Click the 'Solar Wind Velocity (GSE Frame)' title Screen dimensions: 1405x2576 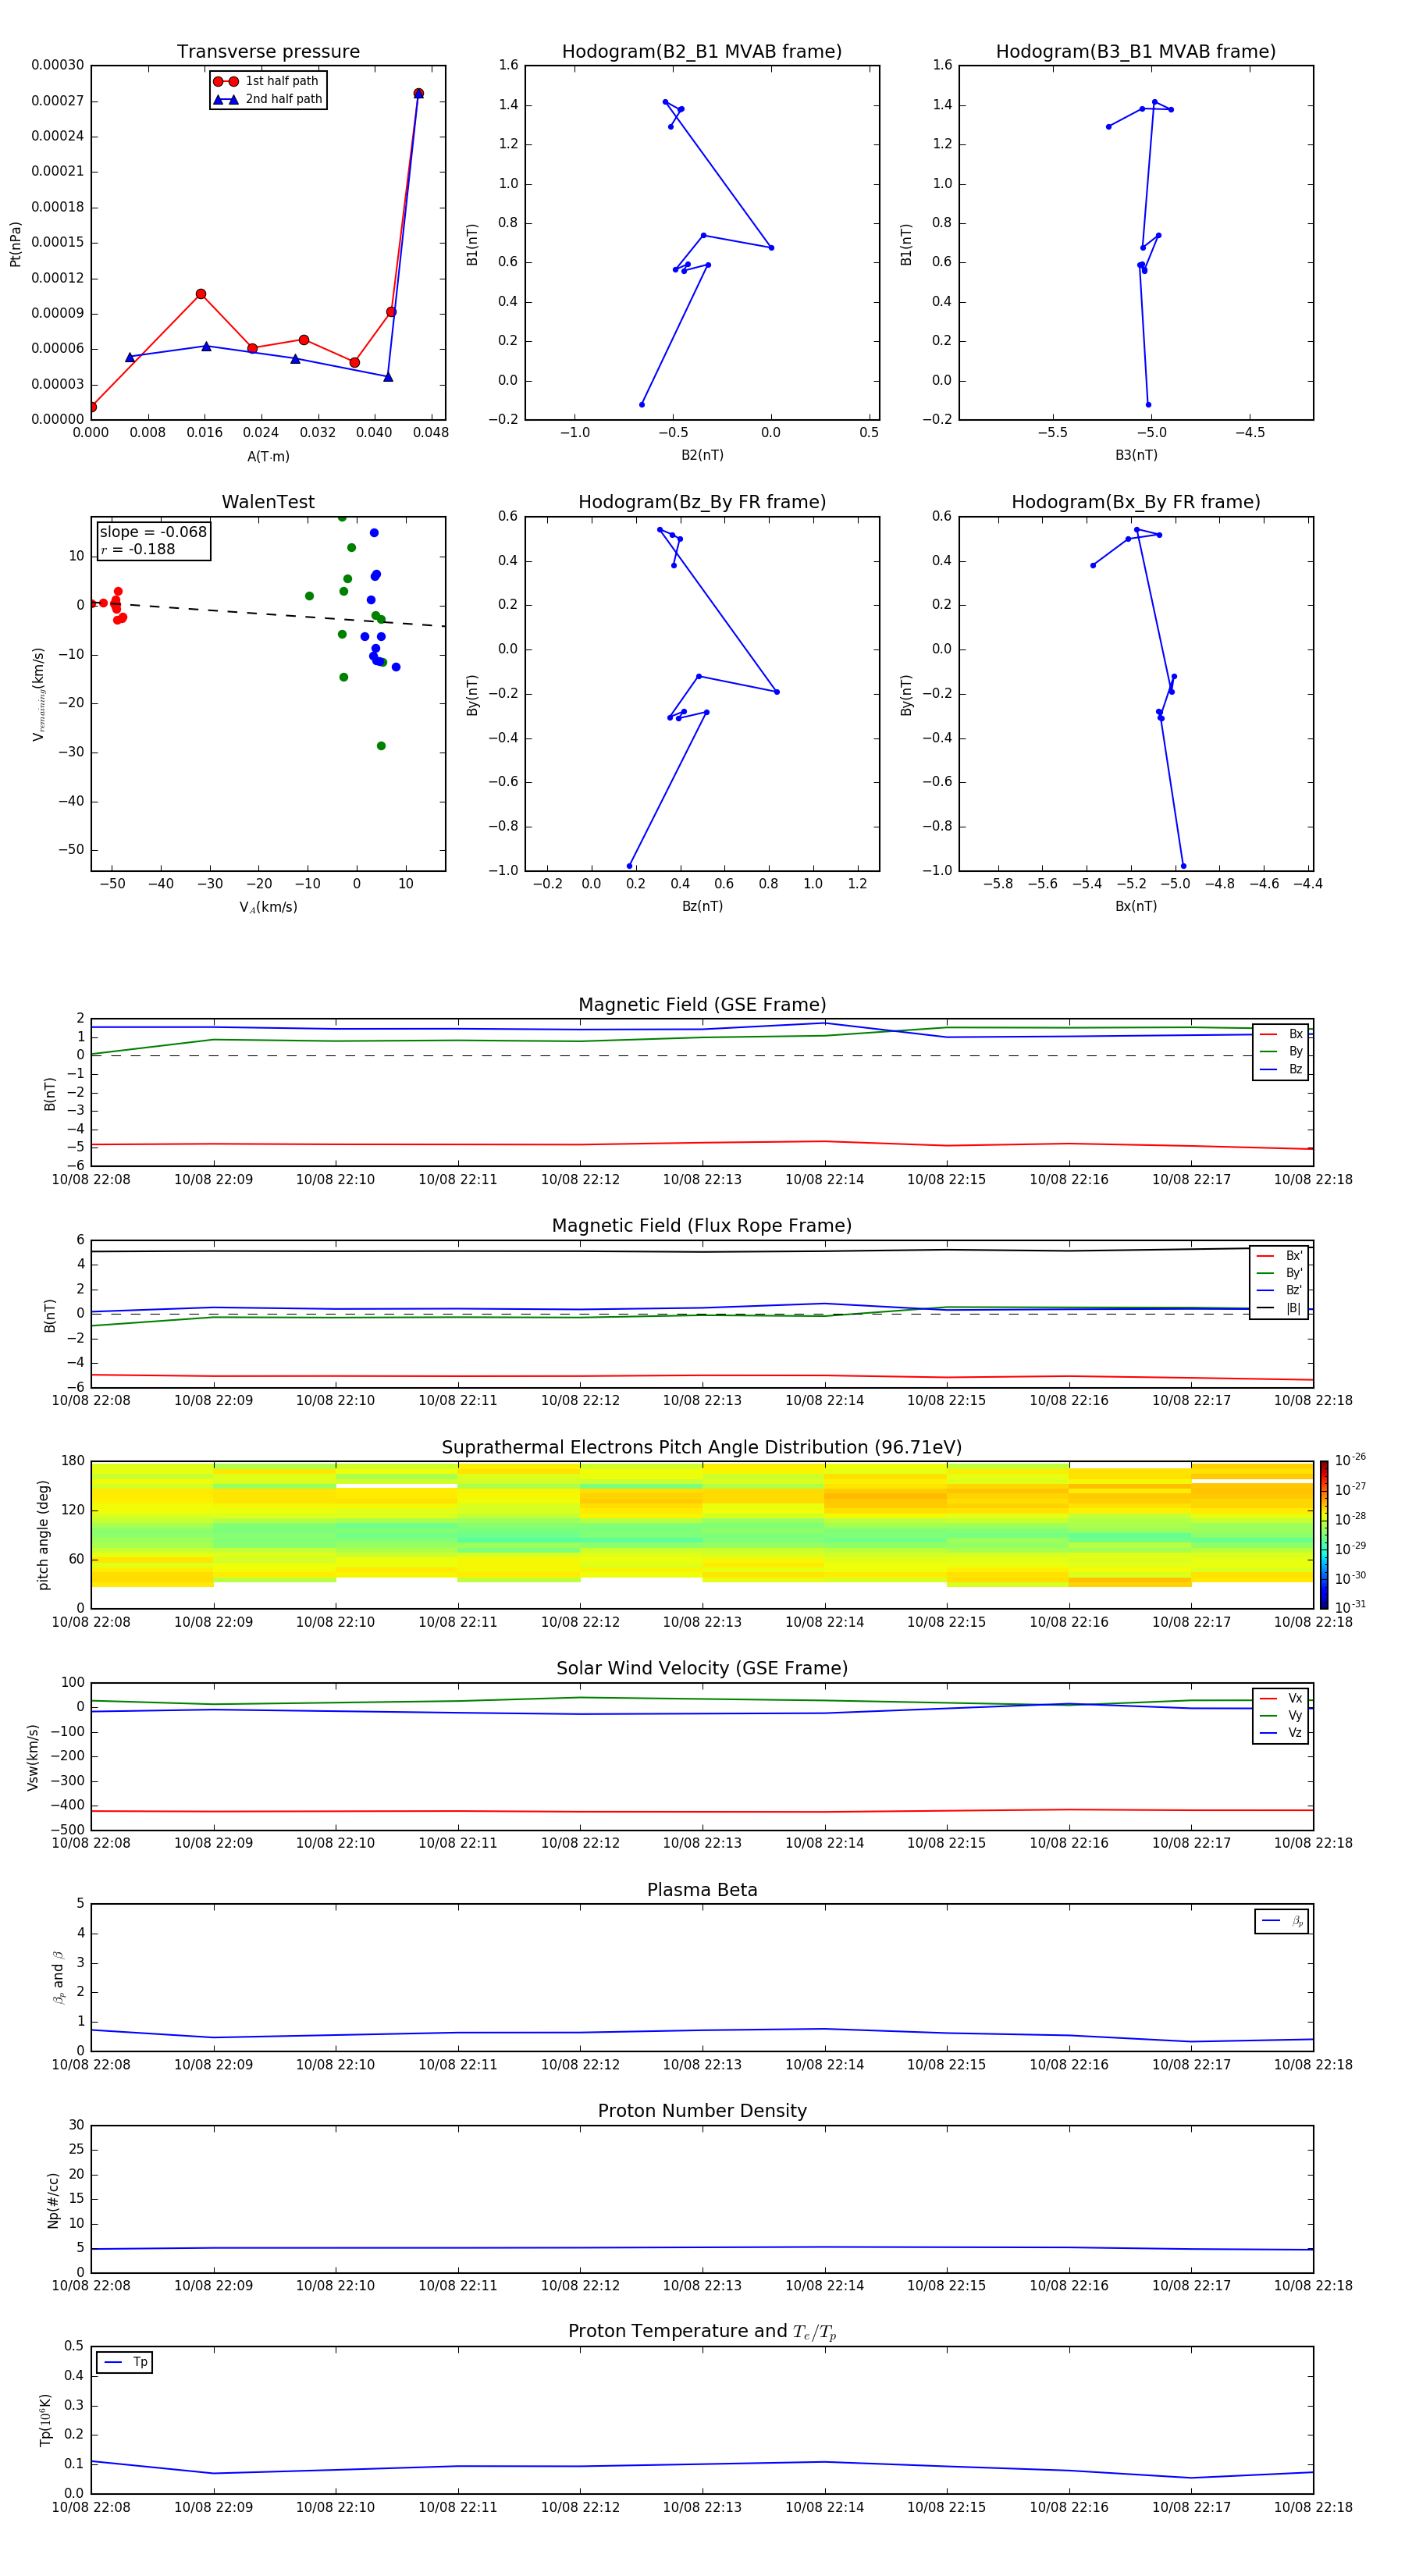(702, 1668)
